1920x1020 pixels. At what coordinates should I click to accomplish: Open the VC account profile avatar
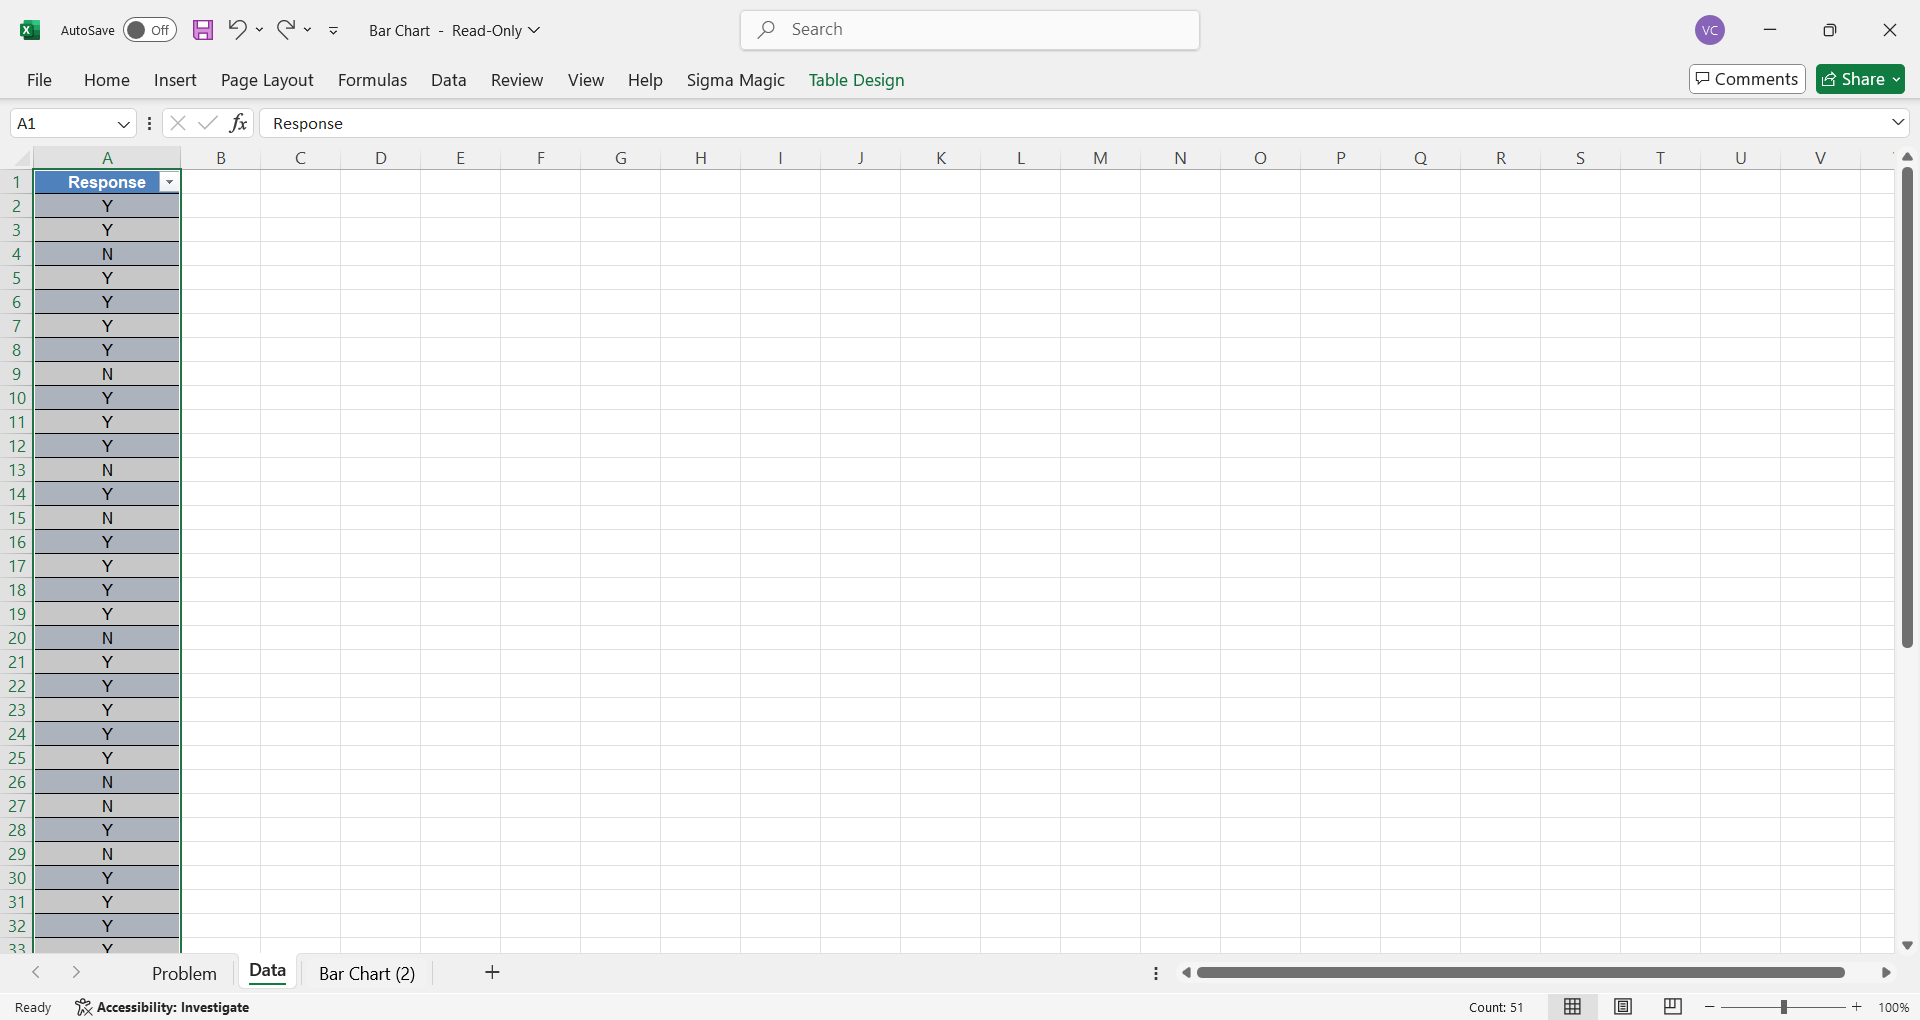point(1710,30)
